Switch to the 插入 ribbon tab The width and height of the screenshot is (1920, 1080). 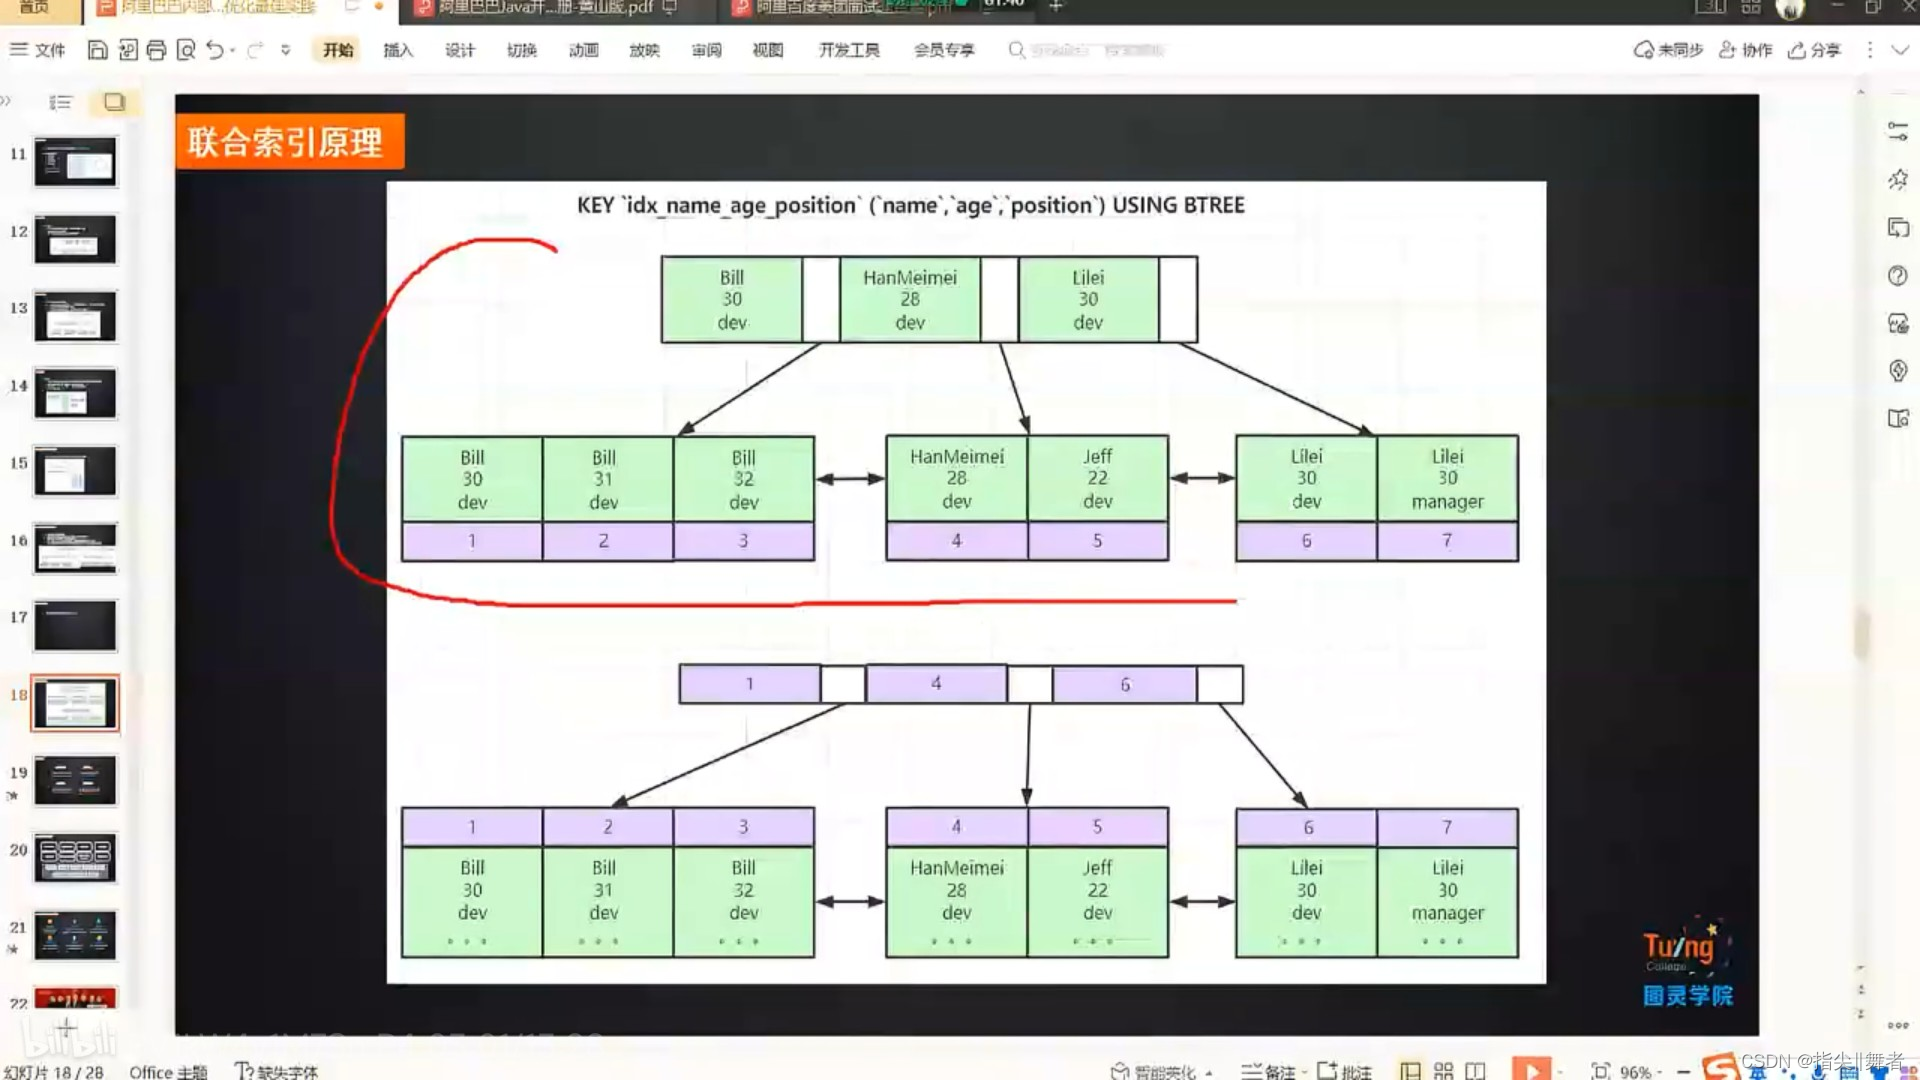click(398, 50)
